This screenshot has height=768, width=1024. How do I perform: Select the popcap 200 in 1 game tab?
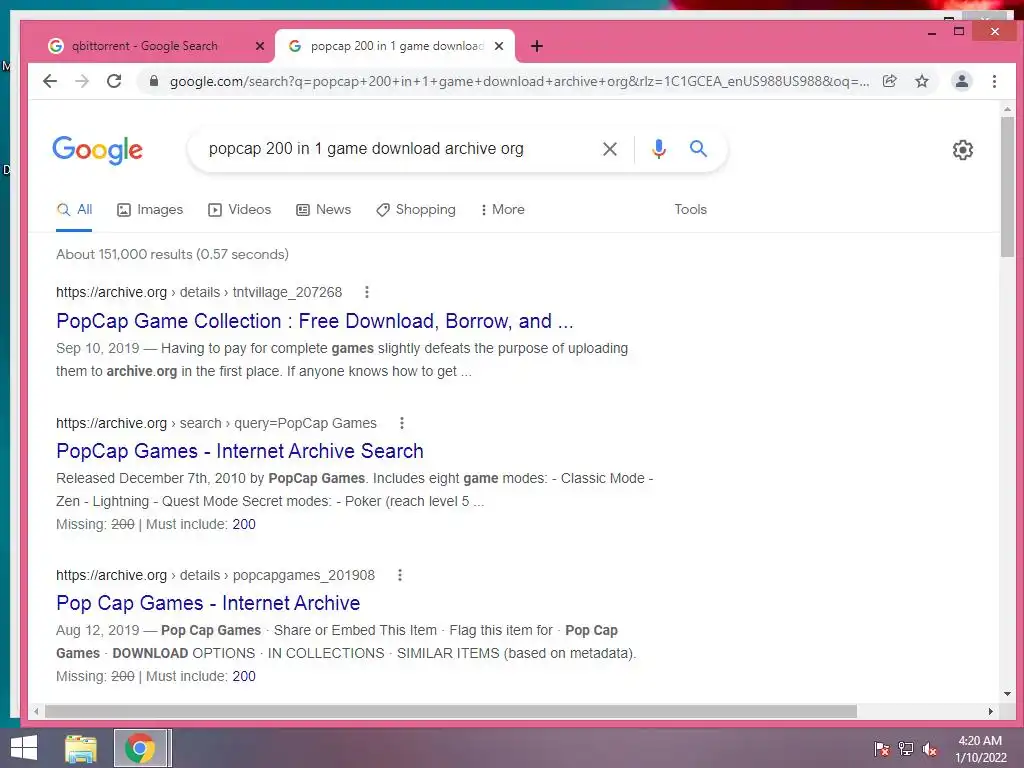click(x=395, y=46)
